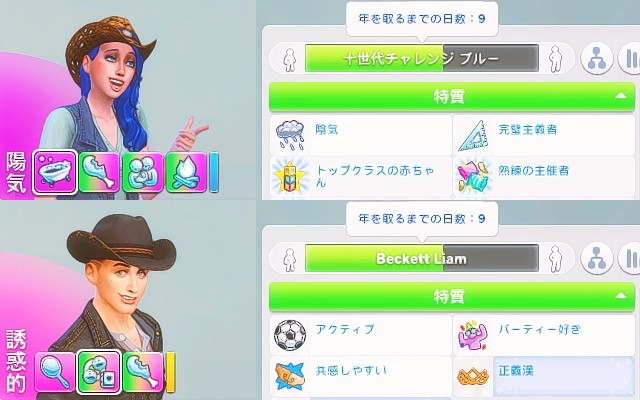
Task: Click the Sims-with-card moodlet icon
Action: coord(99,372)
